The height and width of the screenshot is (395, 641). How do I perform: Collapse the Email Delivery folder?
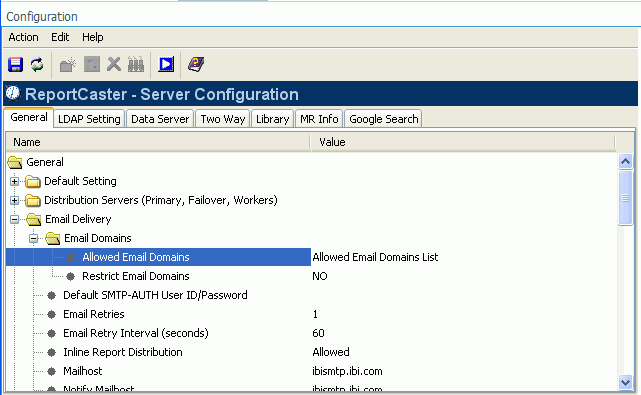14,220
